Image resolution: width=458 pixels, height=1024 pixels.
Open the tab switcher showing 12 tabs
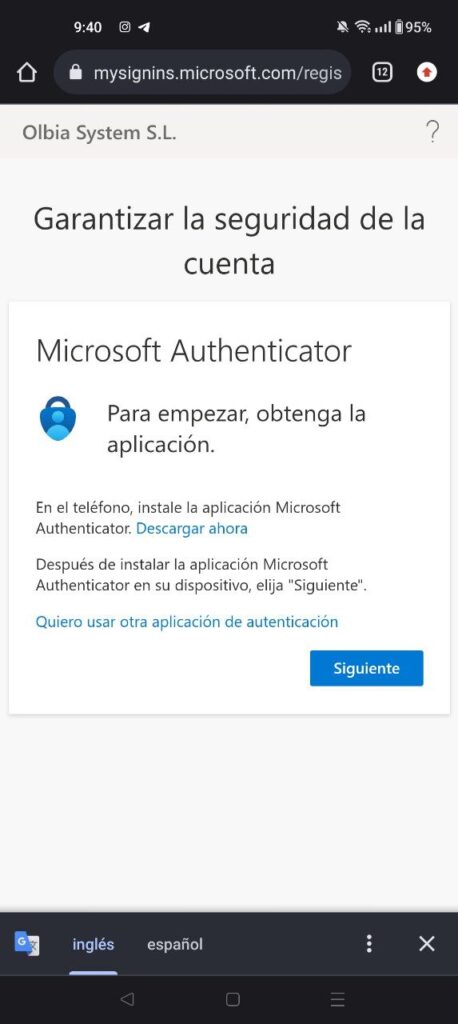coord(382,72)
